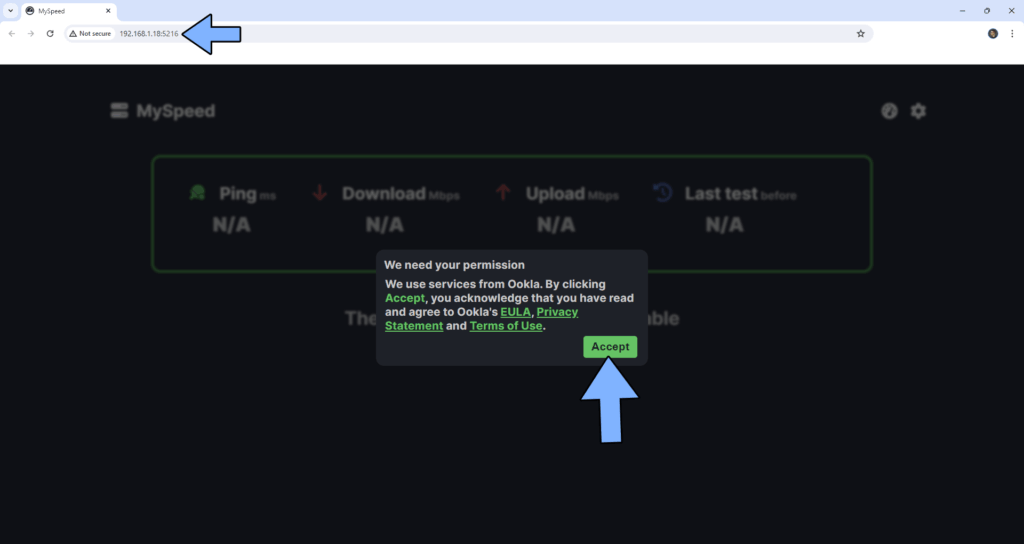Bookmark this page with star icon
Screen dimensions: 1024x544
pyautogui.click(x=861, y=33)
